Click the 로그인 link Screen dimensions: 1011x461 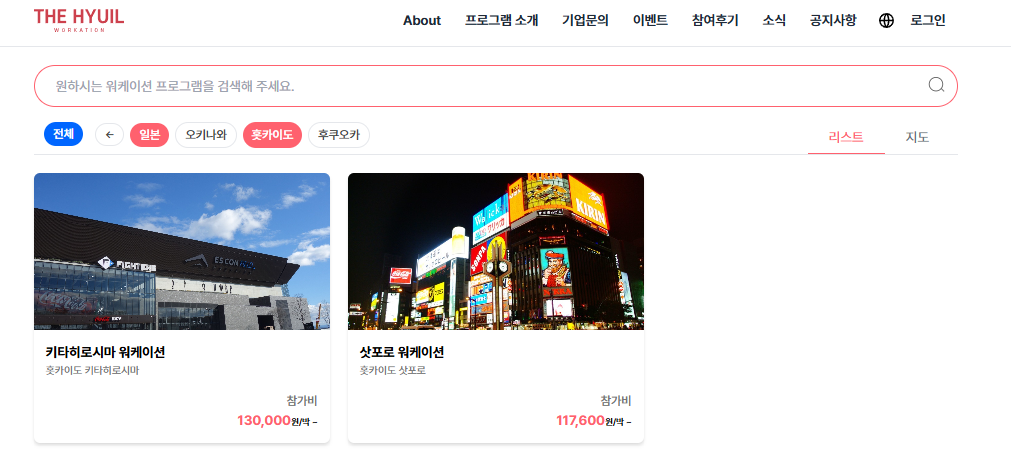[928, 21]
